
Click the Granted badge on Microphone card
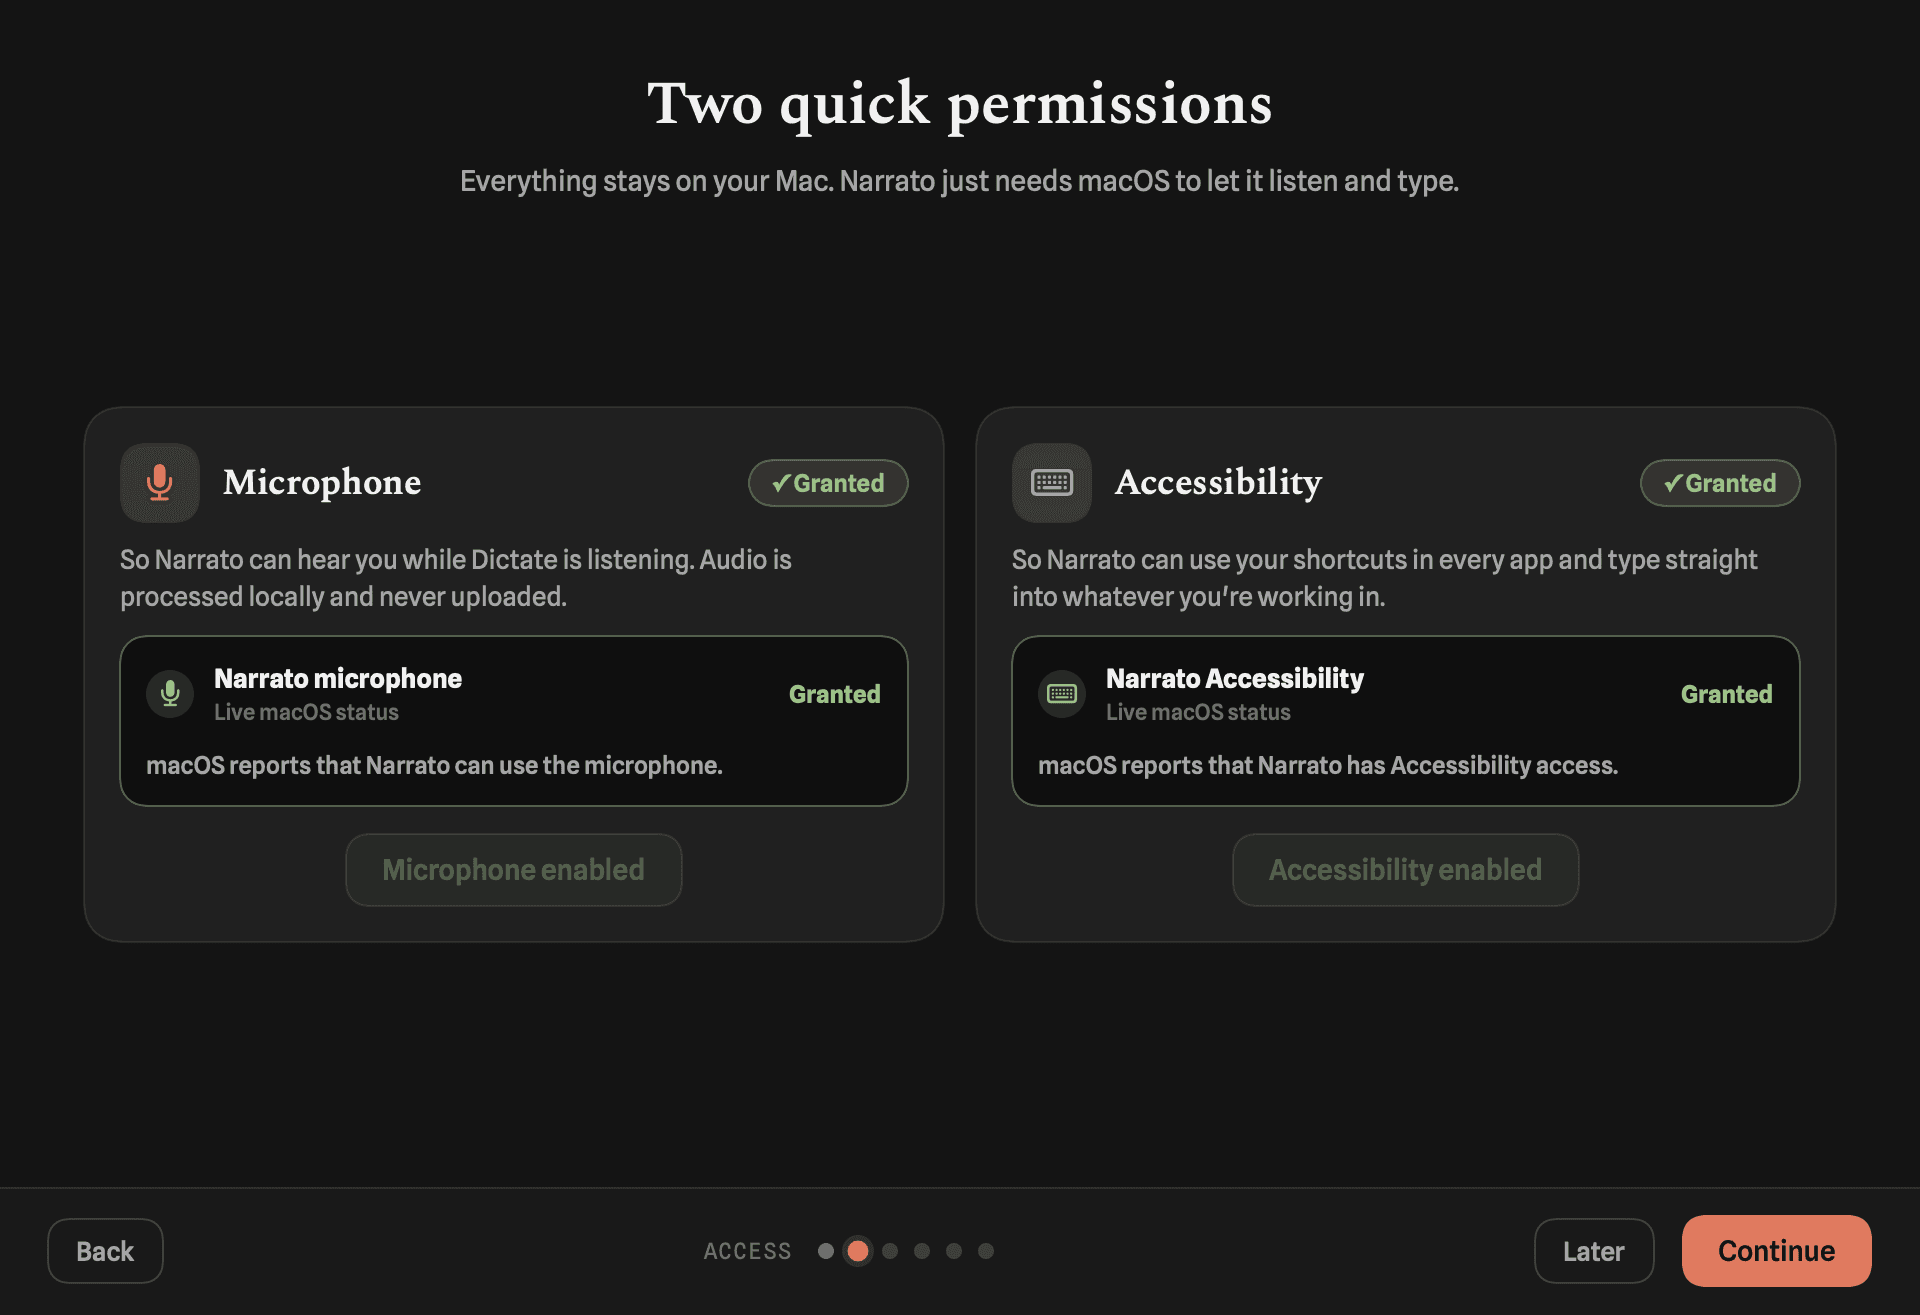pos(828,483)
